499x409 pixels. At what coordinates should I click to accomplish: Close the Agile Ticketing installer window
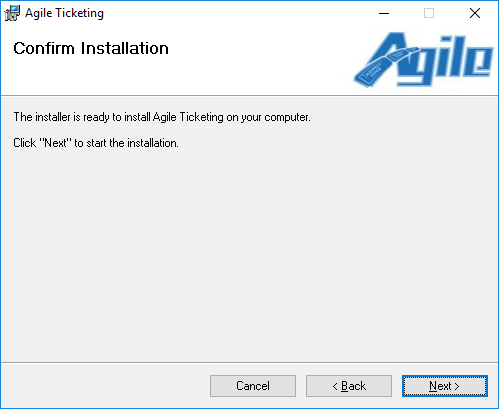point(475,13)
